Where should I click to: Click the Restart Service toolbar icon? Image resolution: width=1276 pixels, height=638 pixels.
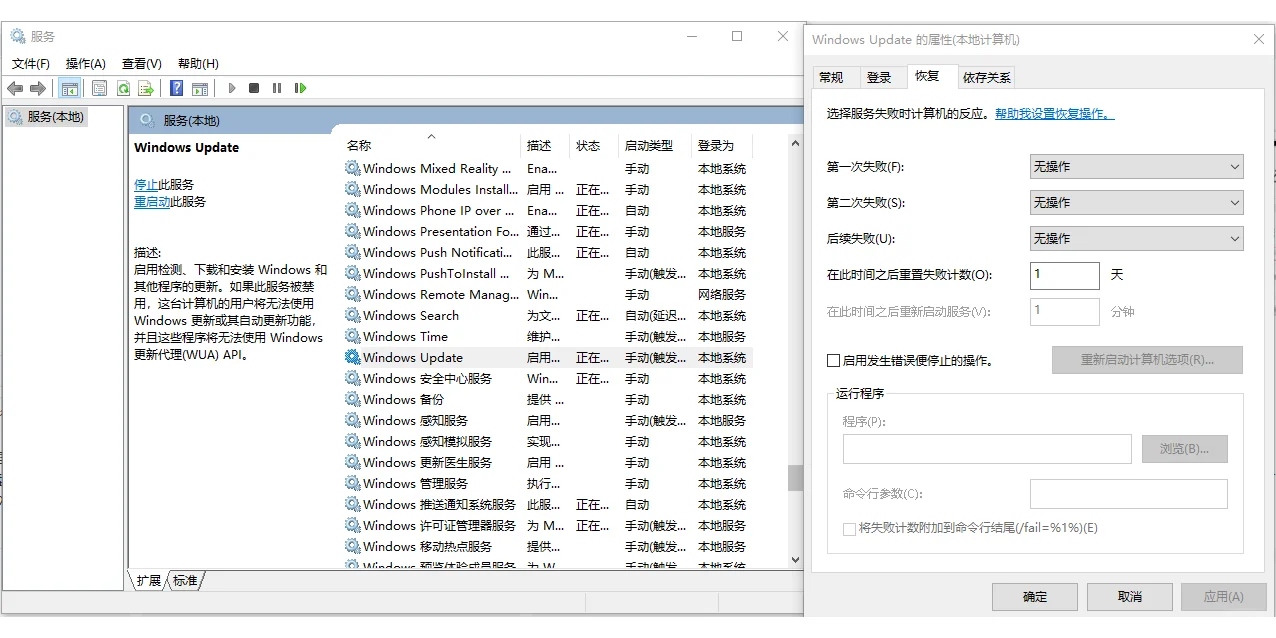point(300,88)
